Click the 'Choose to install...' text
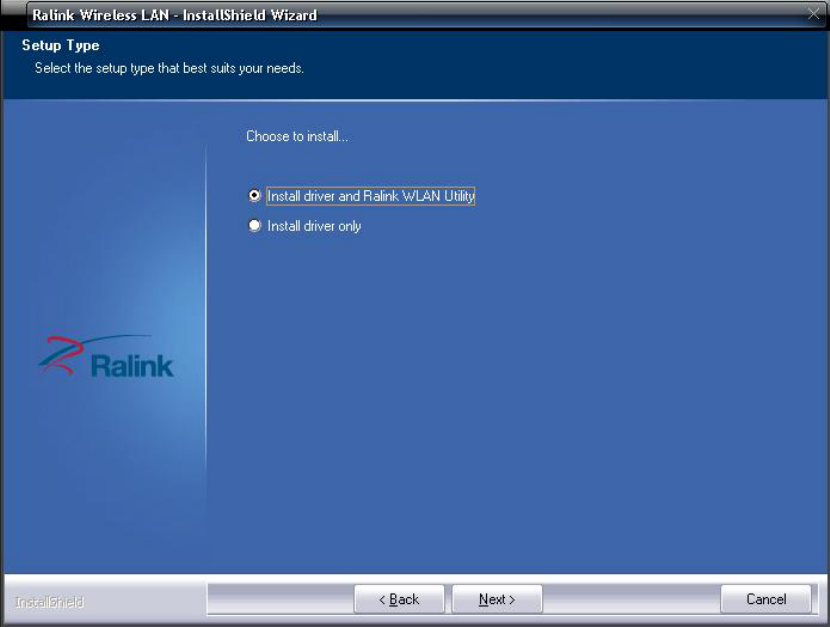This screenshot has height=627, width=830. coord(297,137)
